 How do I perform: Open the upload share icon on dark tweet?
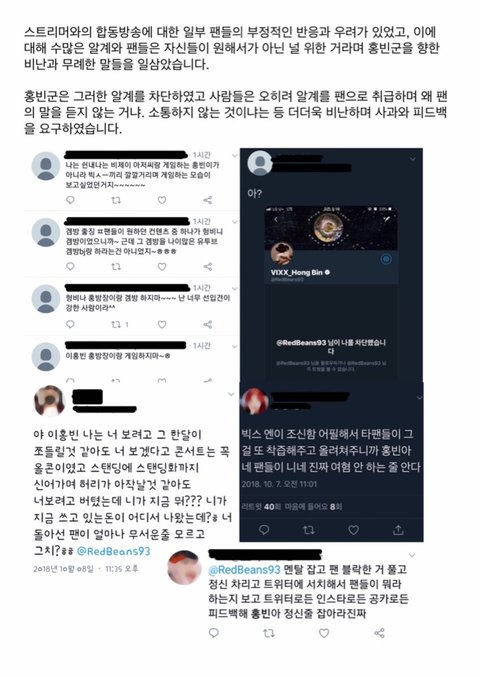398,530
